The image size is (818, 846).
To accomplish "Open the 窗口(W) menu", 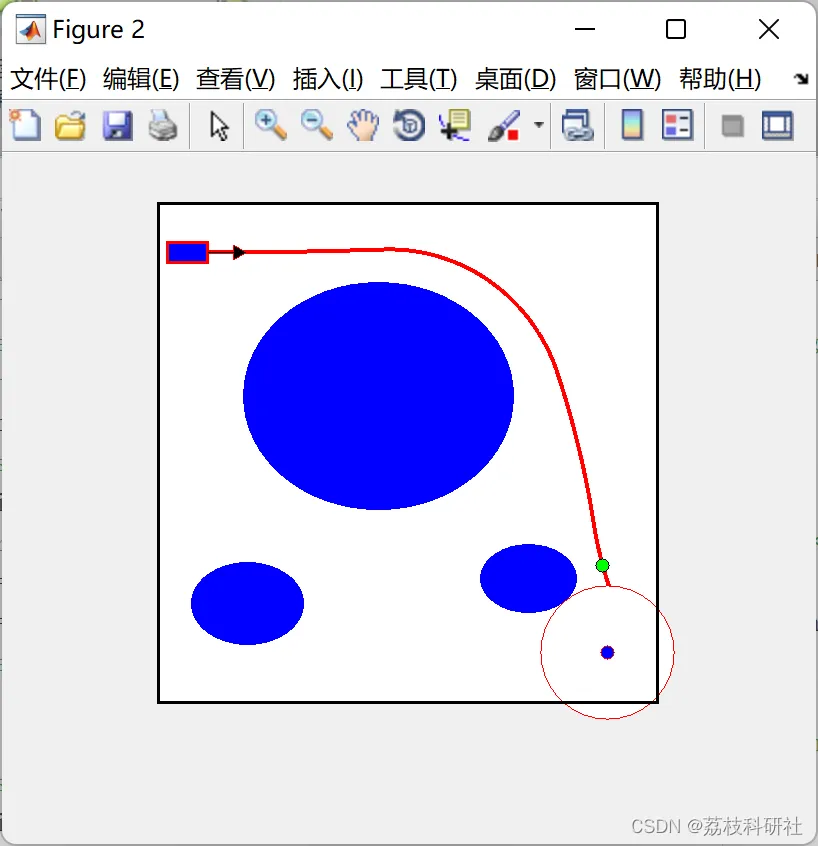I will coord(617,79).
